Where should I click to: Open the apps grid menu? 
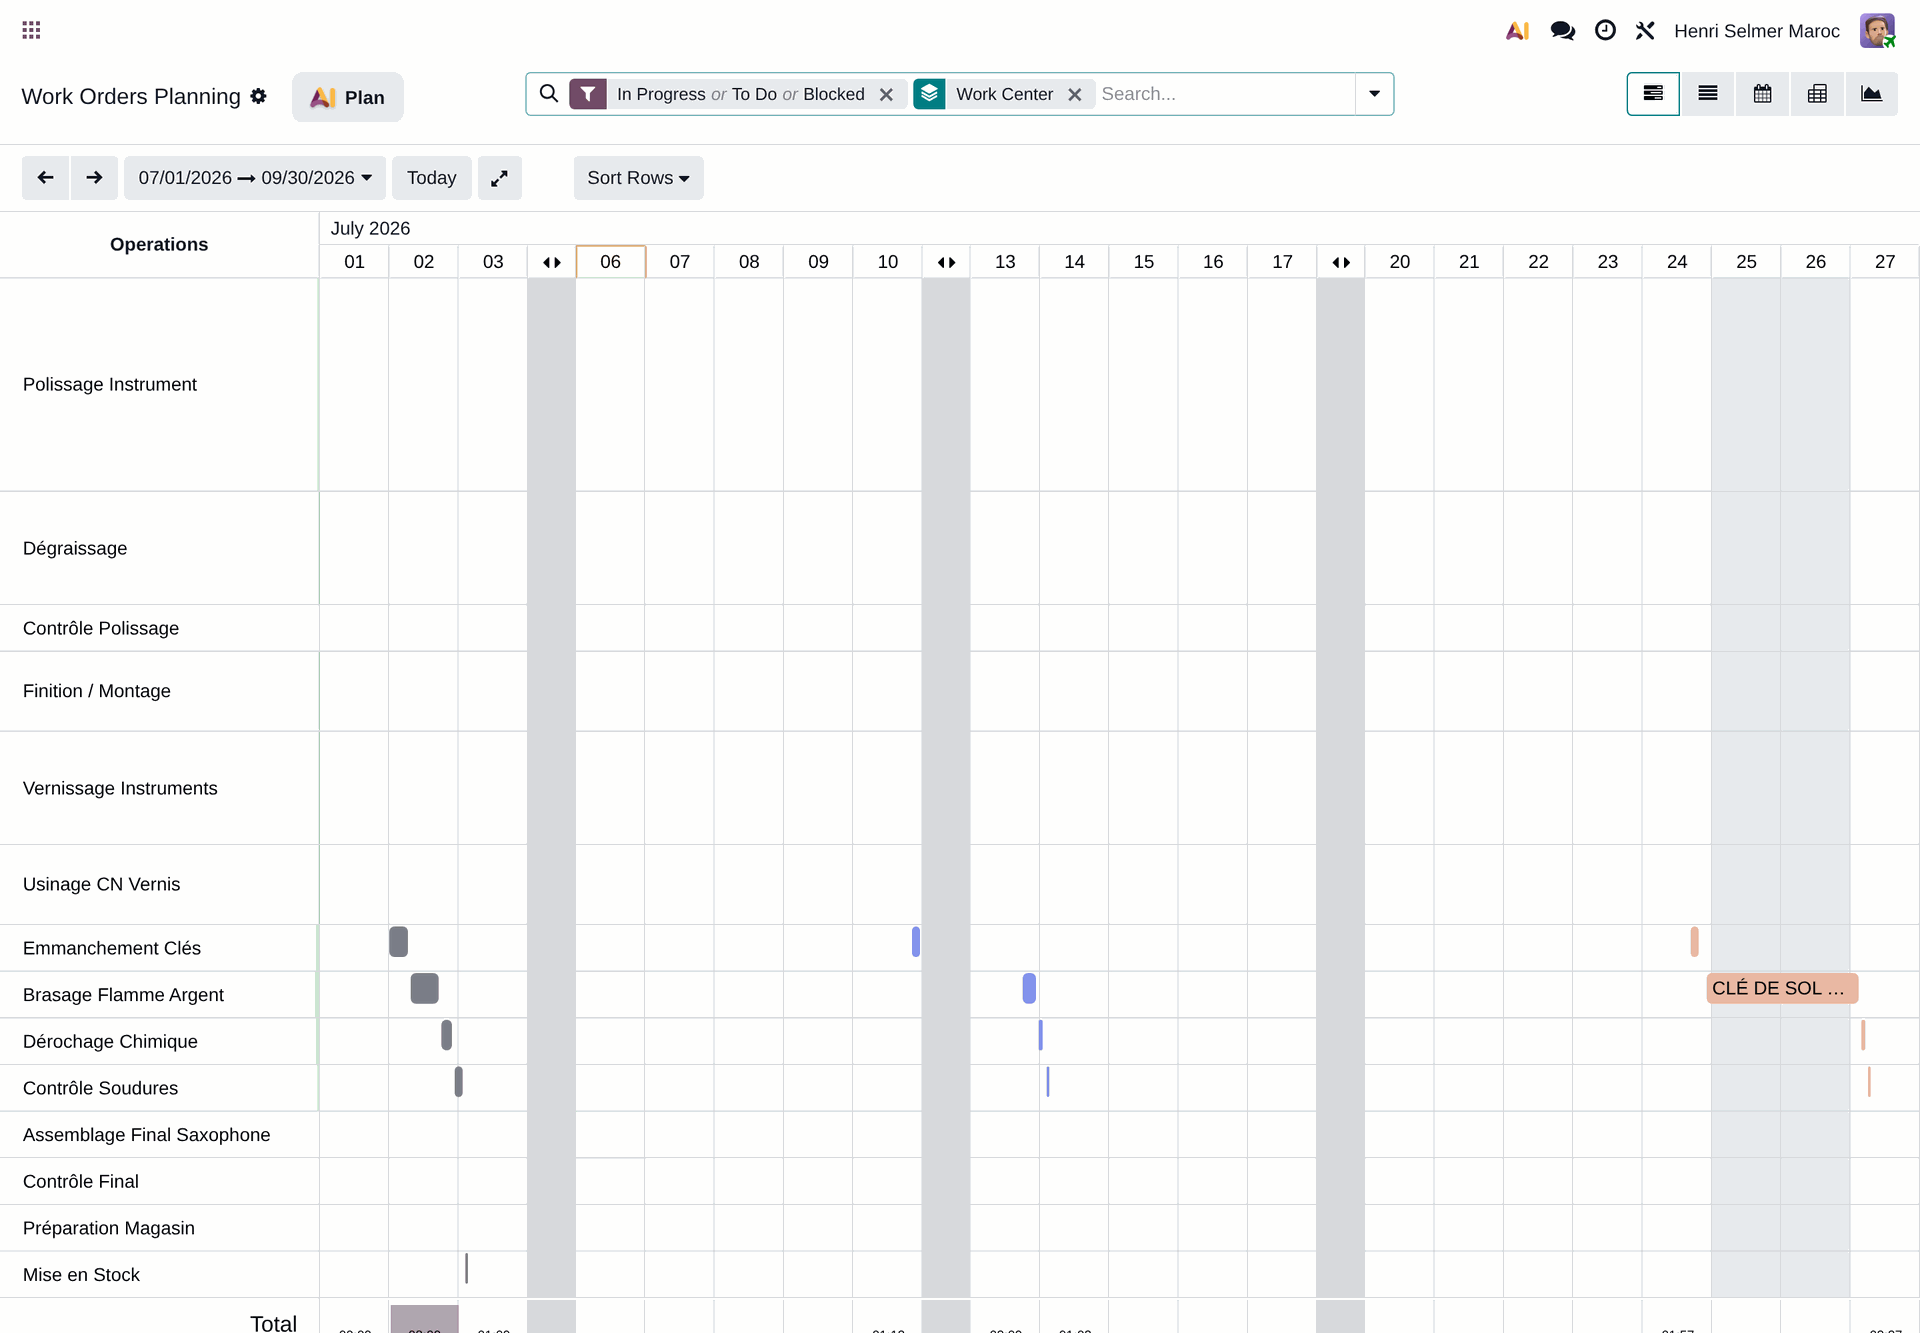pyautogui.click(x=31, y=30)
